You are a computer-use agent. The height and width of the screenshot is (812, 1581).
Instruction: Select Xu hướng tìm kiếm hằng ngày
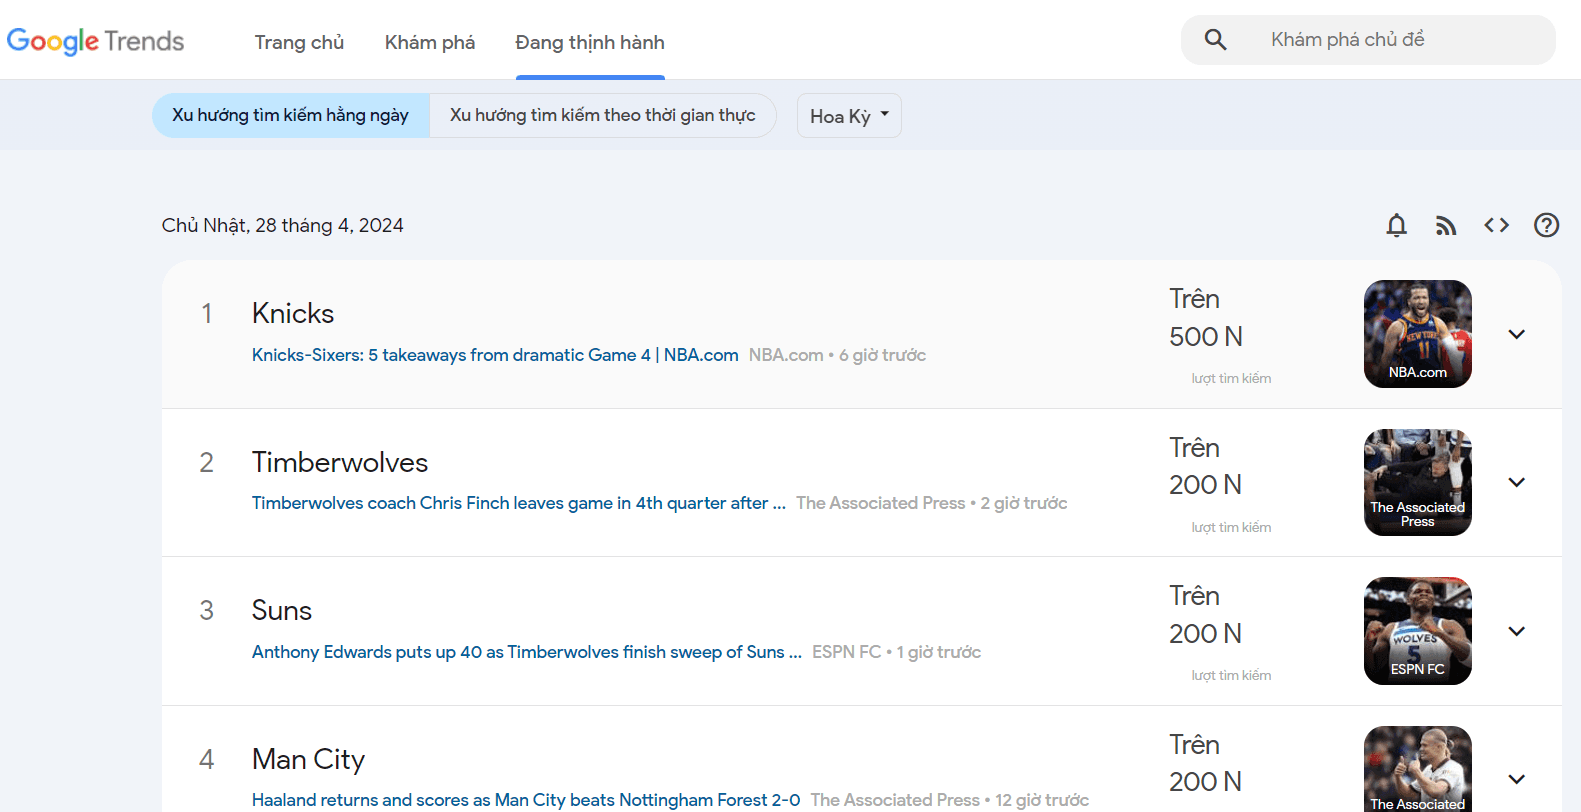(x=290, y=115)
